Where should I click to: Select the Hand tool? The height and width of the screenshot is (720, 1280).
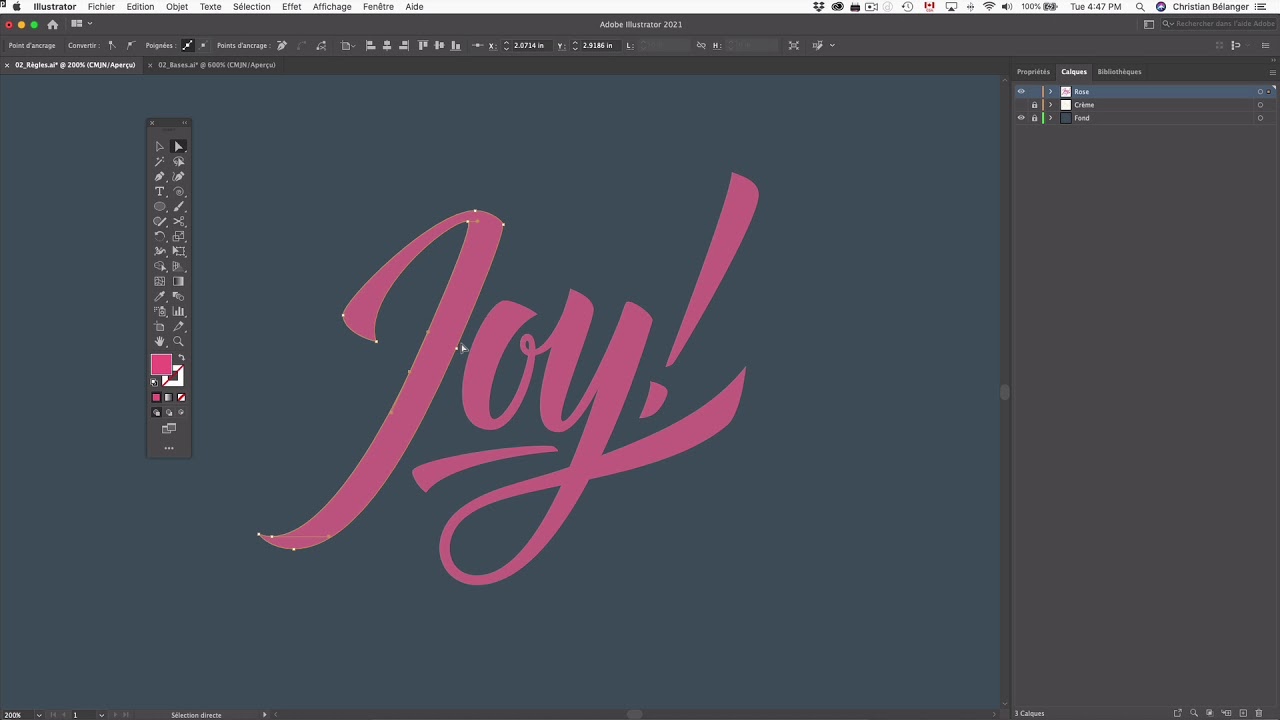coord(159,341)
